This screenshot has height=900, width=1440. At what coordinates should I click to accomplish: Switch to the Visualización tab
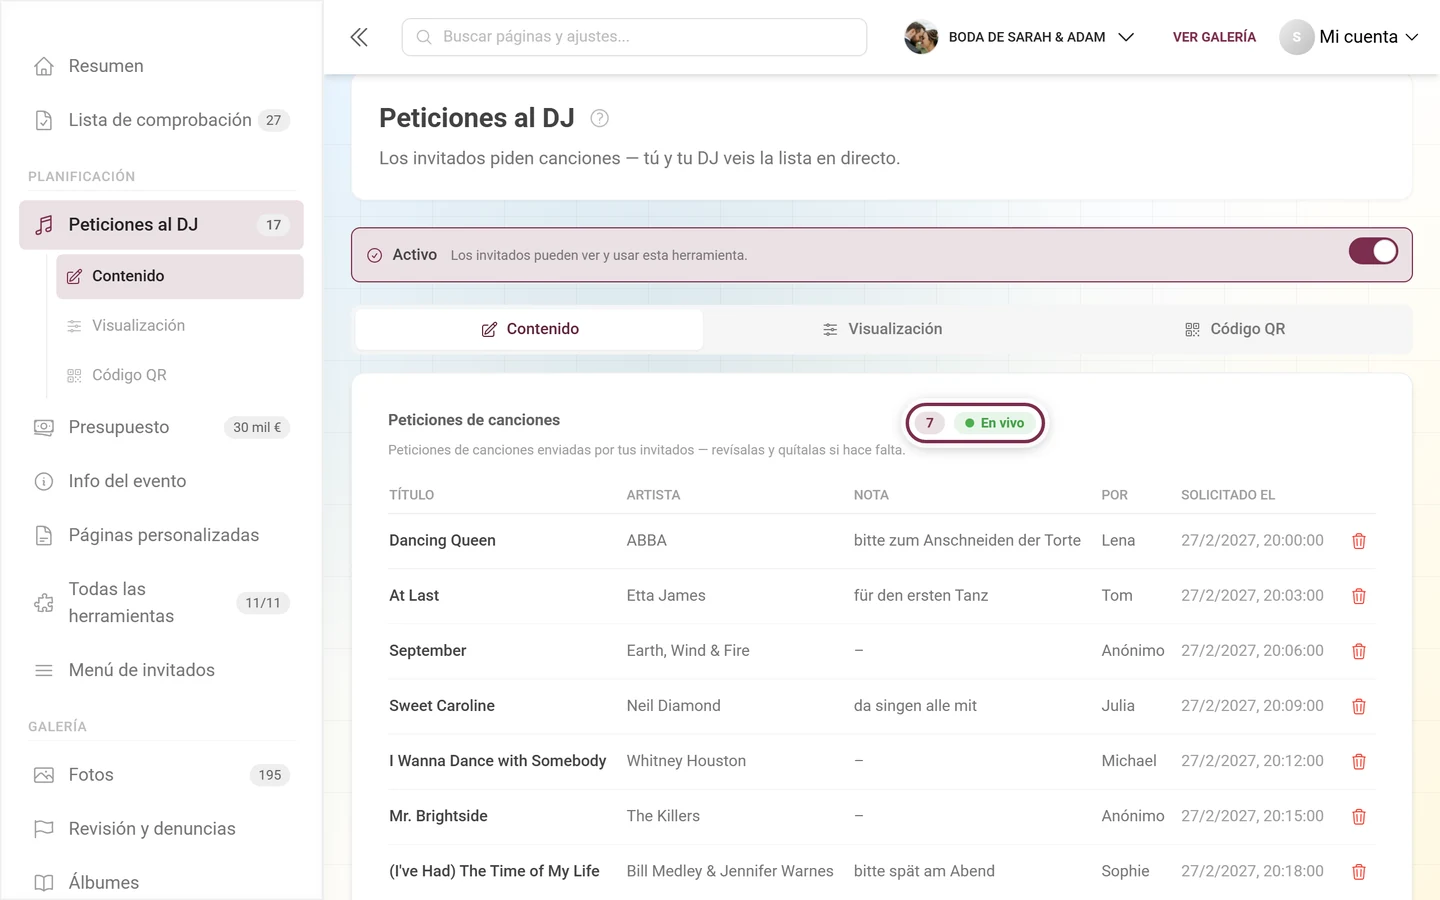(881, 329)
